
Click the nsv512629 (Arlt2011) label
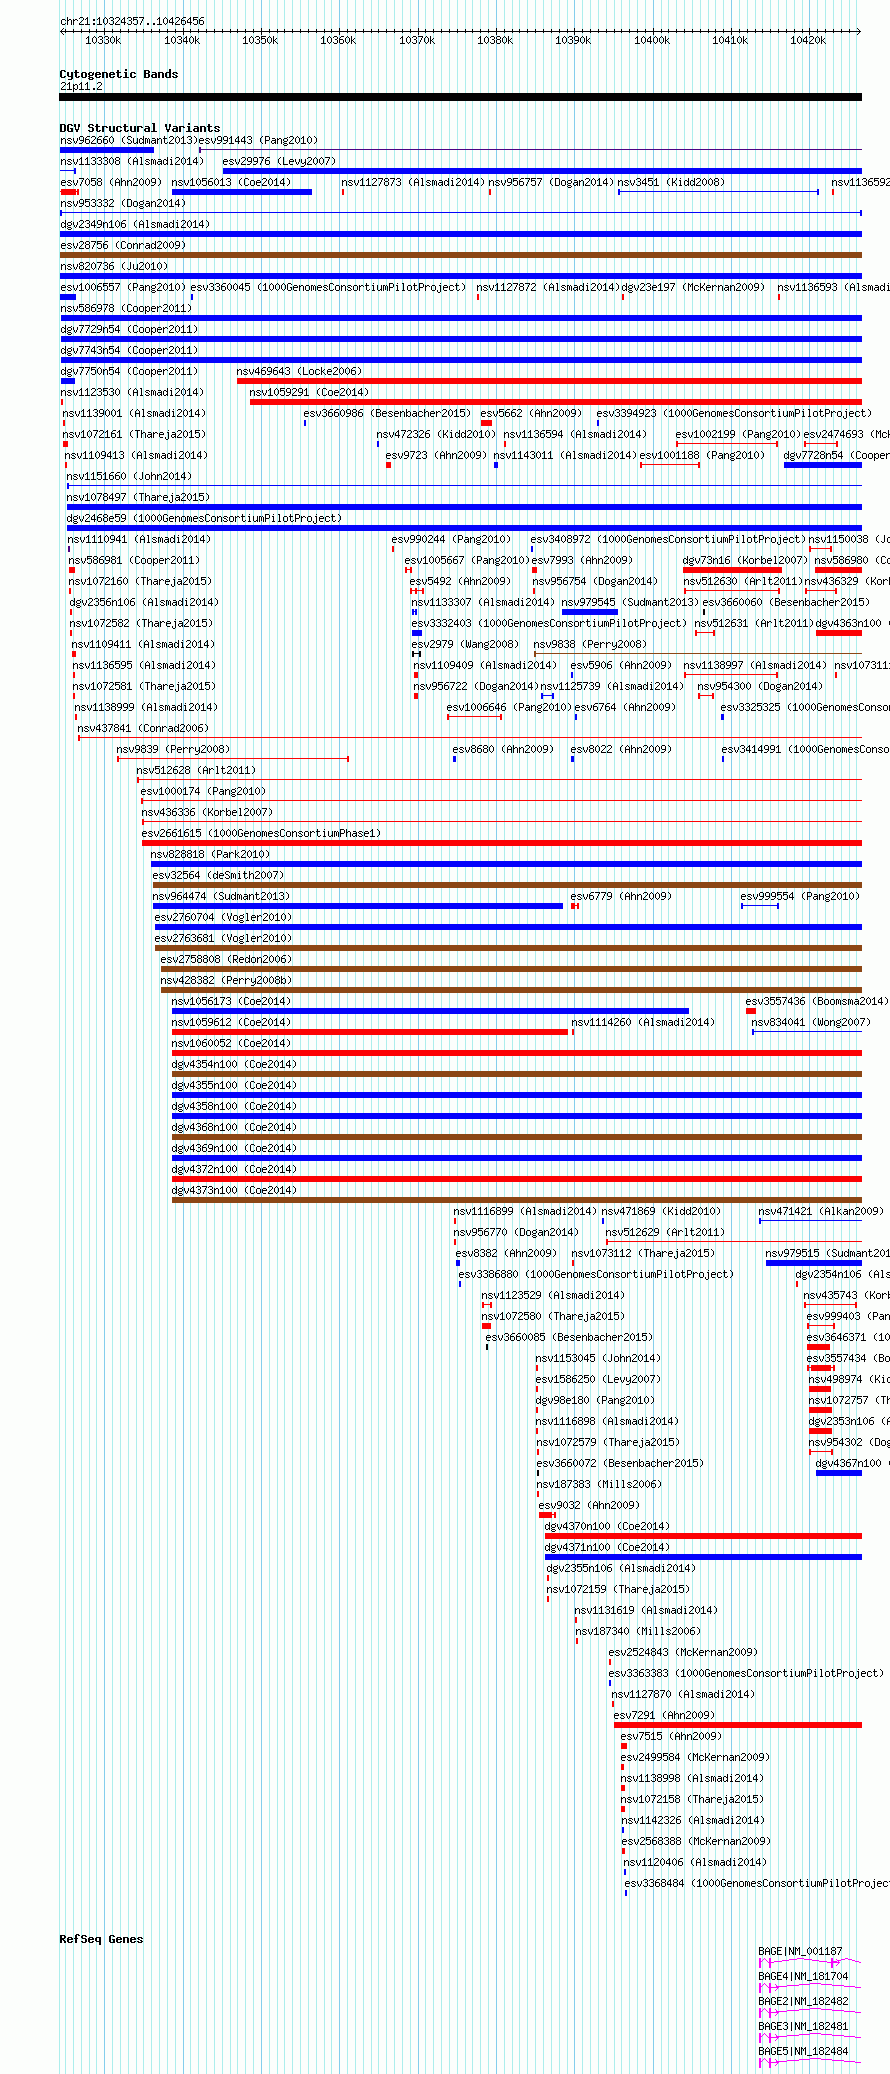pyautogui.click(x=665, y=1233)
